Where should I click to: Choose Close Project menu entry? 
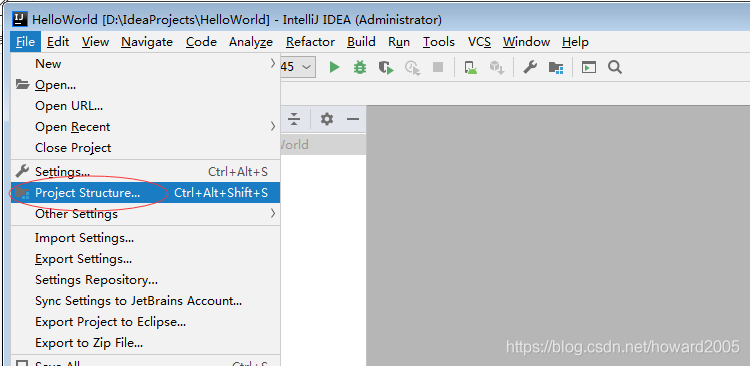pyautogui.click(x=145, y=148)
